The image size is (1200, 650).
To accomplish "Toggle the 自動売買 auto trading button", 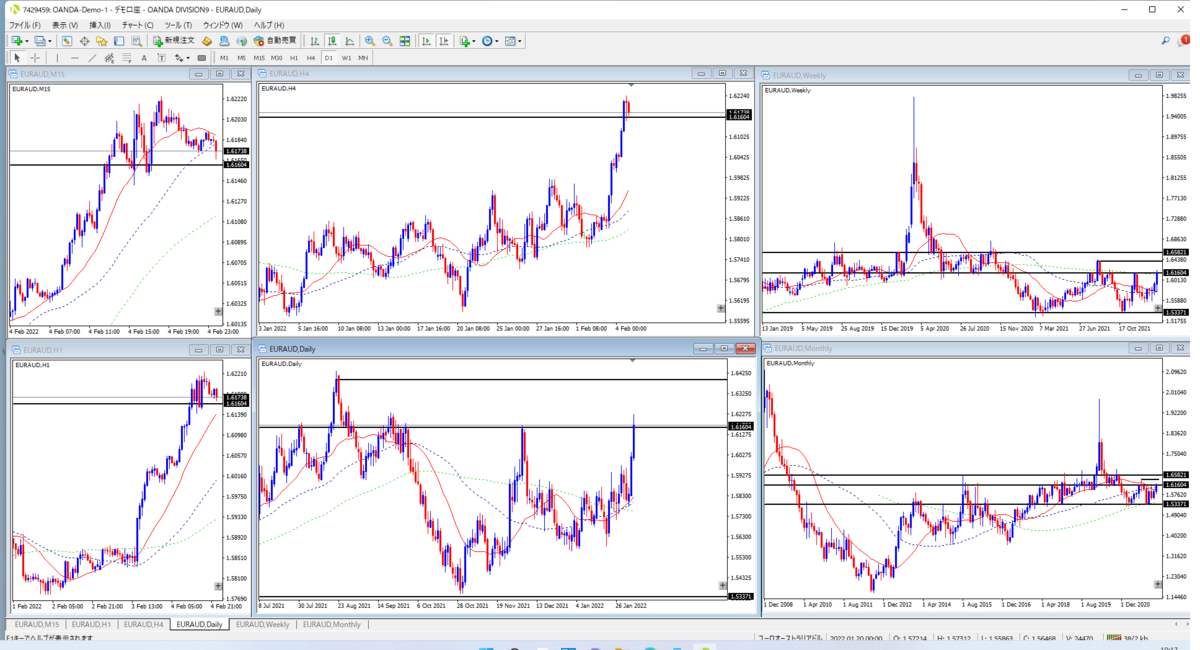I will pyautogui.click(x=276, y=41).
